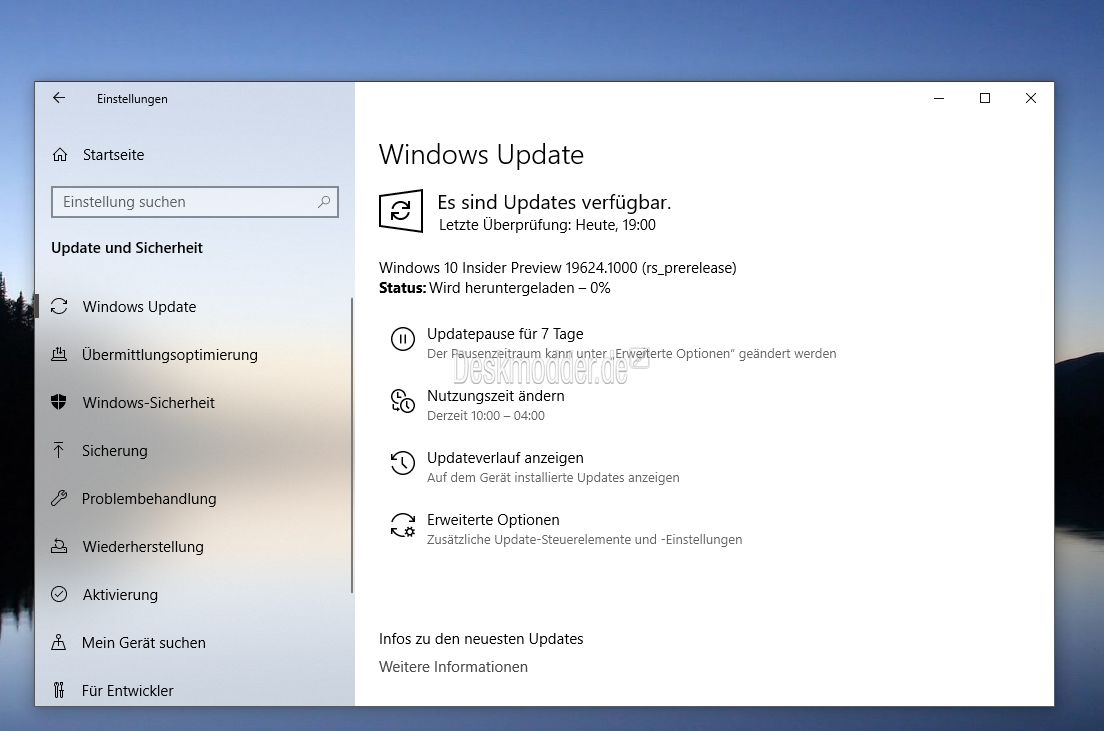Click the Update und Sicherheit heading
Viewport: 1104px width, 731px height.
tap(127, 248)
